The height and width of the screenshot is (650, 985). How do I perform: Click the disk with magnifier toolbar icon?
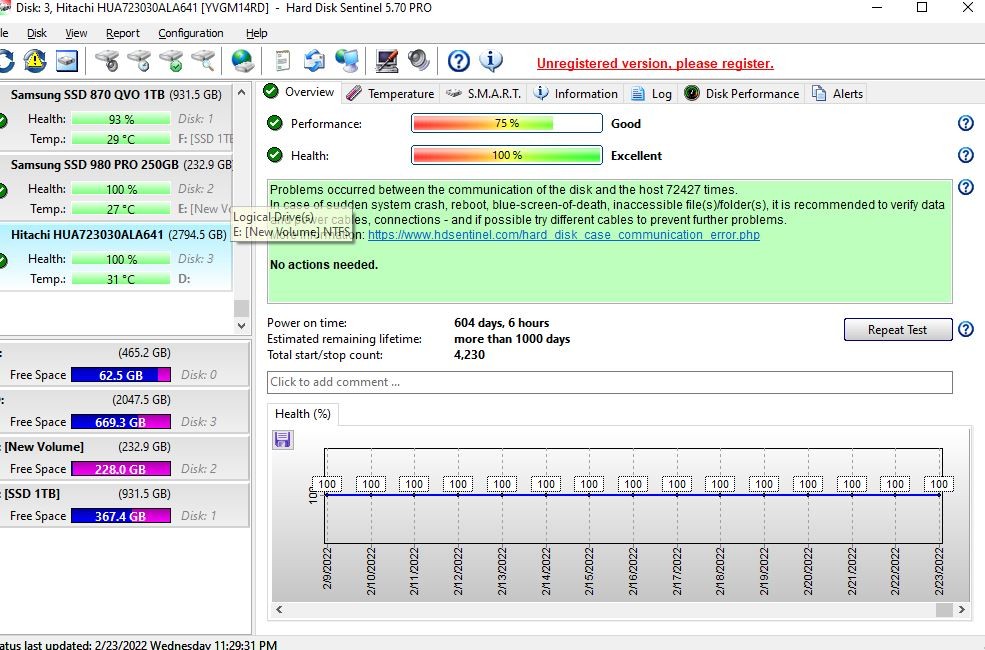pyautogui.click(x=203, y=61)
